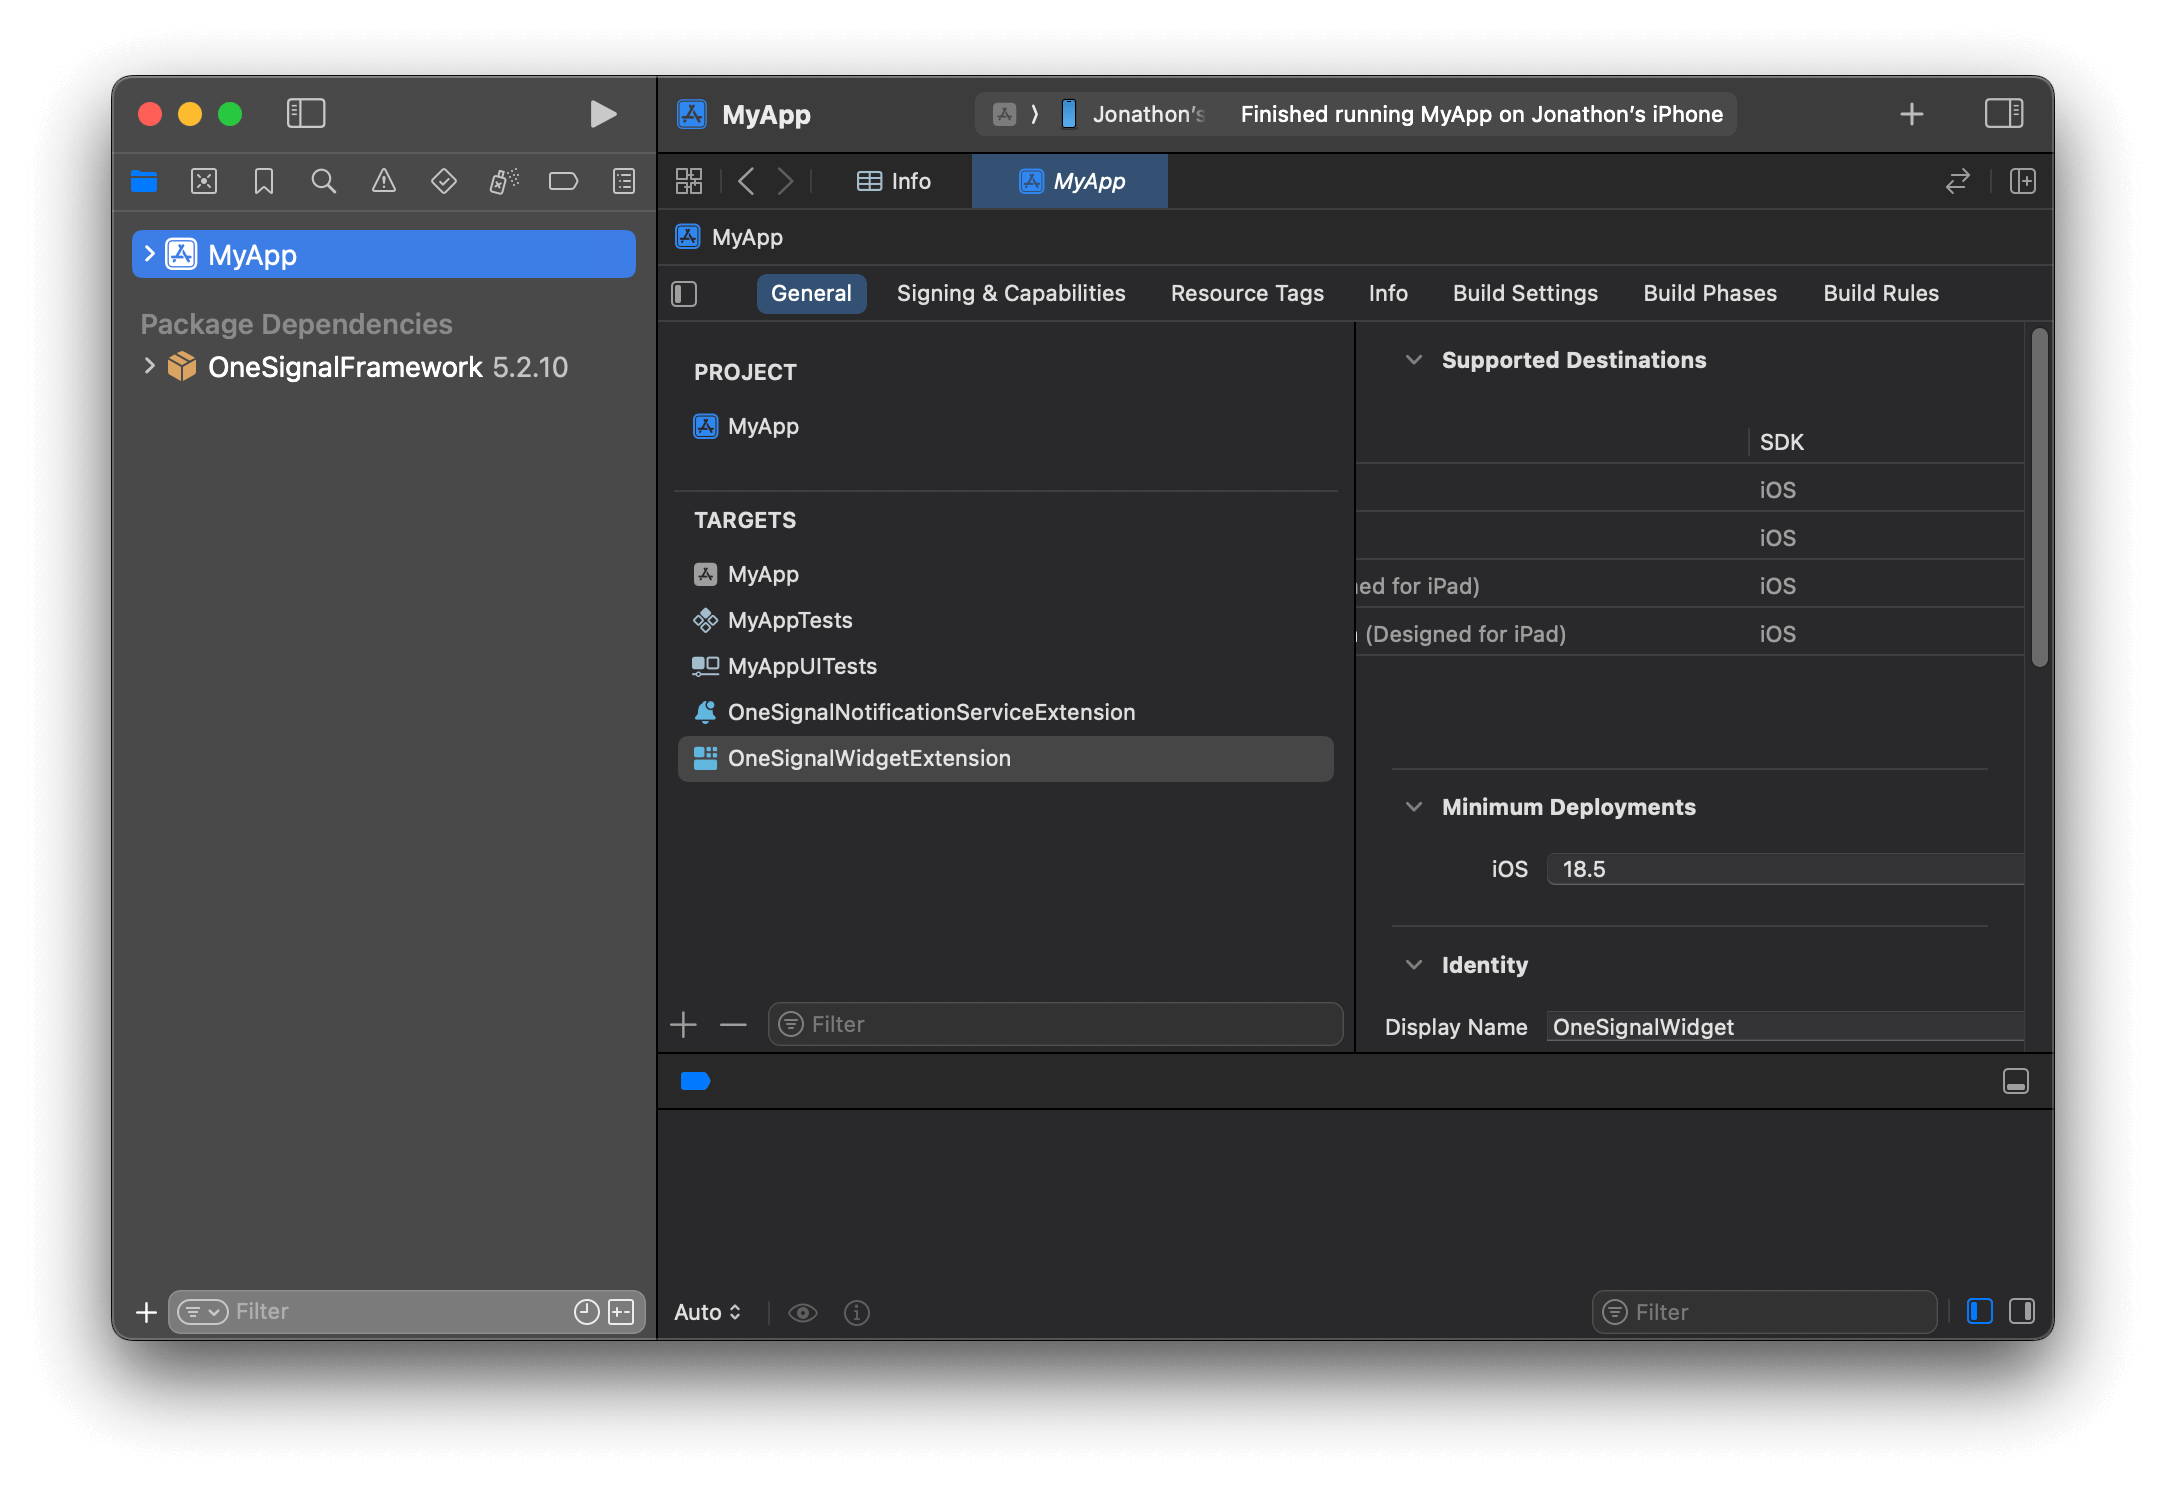Screen dimensions: 2166x1488
Task: Click the Run play button
Action: click(x=602, y=114)
